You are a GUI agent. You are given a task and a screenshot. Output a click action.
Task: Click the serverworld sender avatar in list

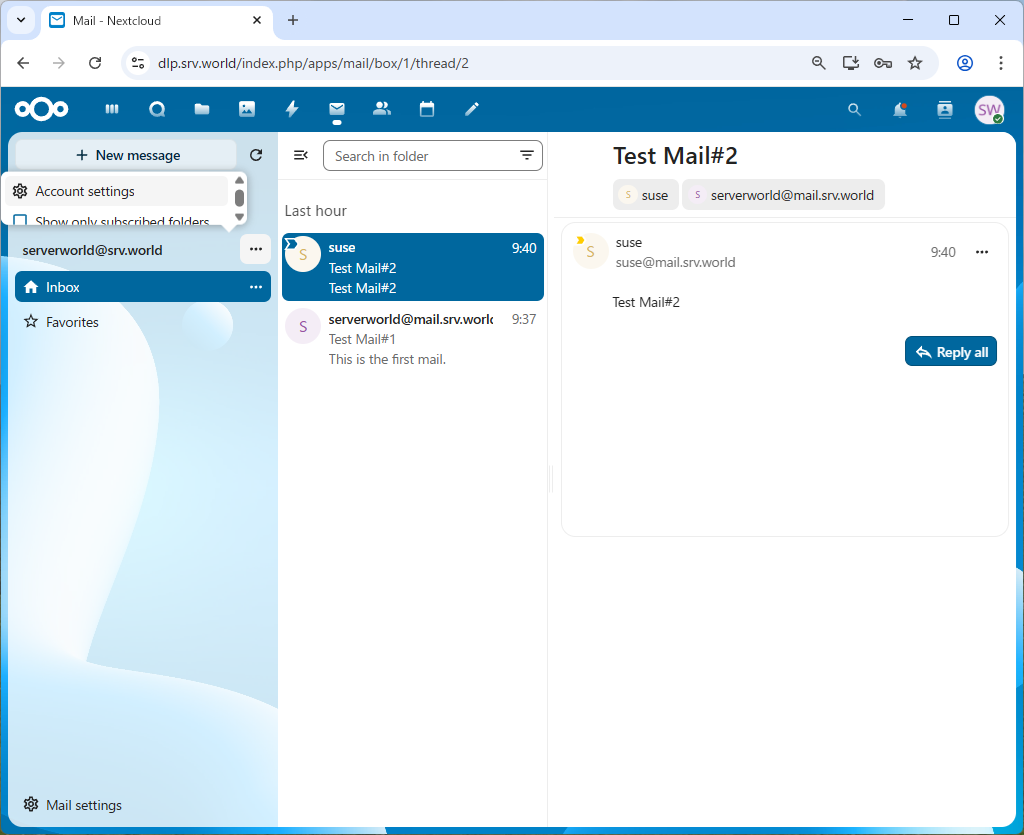click(303, 326)
